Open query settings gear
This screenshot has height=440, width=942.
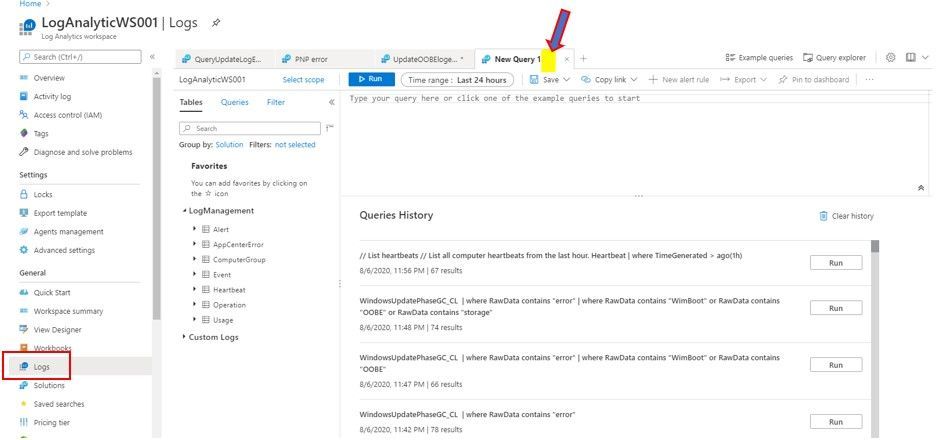click(x=891, y=58)
